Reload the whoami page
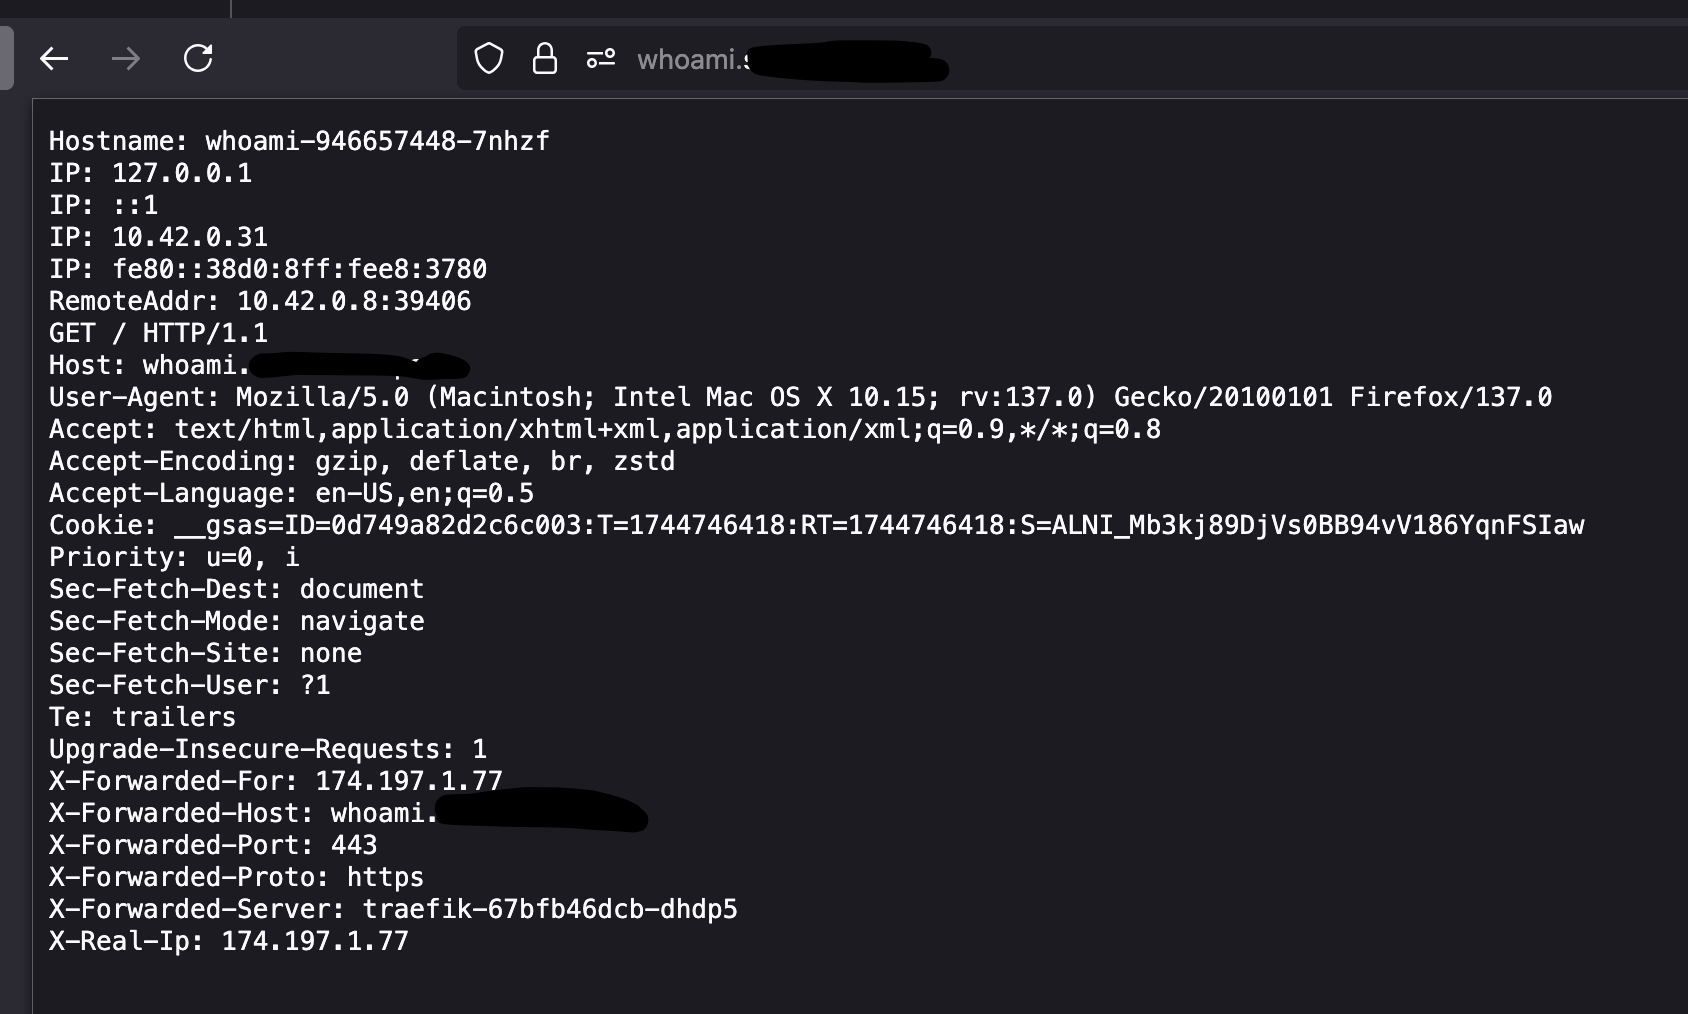The height and width of the screenshot is (1014, 1688). click(198, 58)
